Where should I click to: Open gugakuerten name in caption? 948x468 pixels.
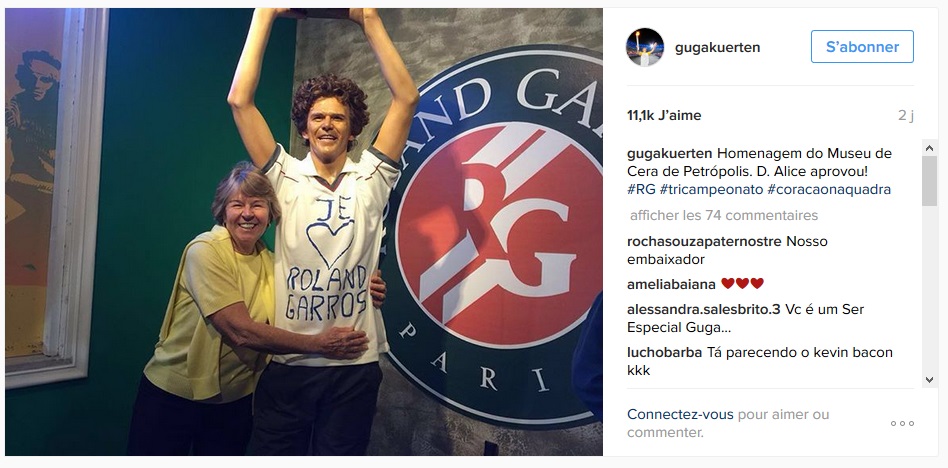pyautogui.click(x=670, y=153)
